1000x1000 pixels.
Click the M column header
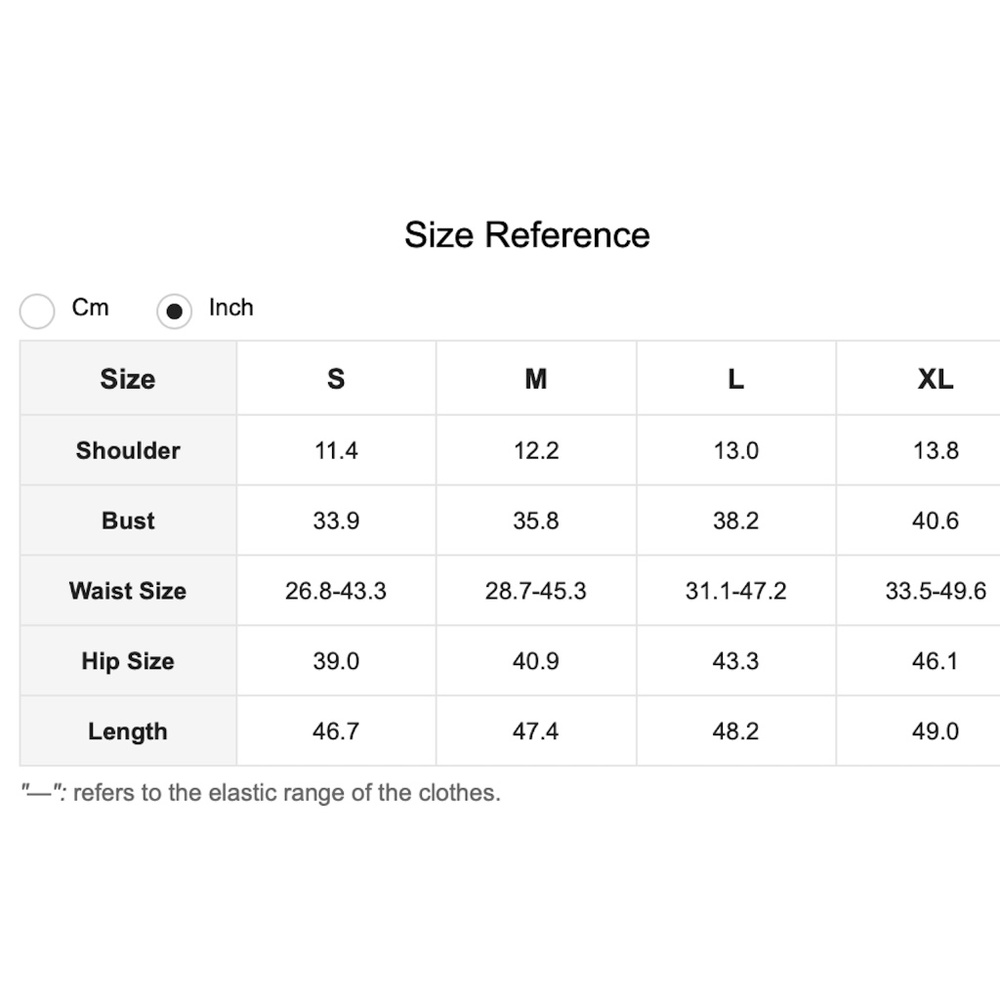[x=536, y=379]
